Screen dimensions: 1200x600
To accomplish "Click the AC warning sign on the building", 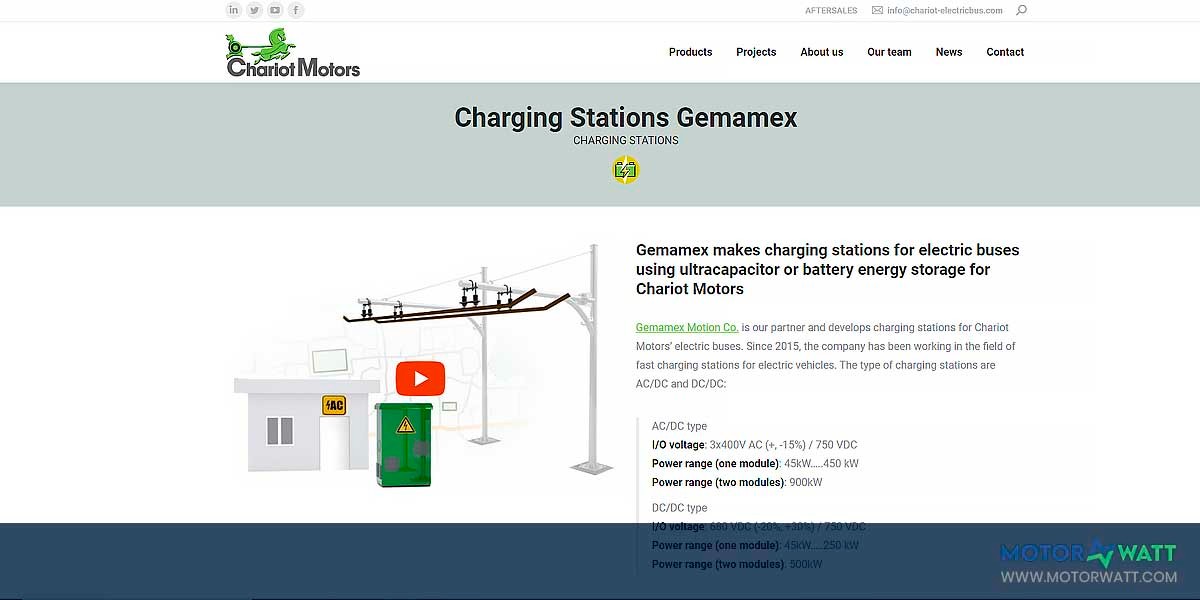I will click(x=333, y=404).
